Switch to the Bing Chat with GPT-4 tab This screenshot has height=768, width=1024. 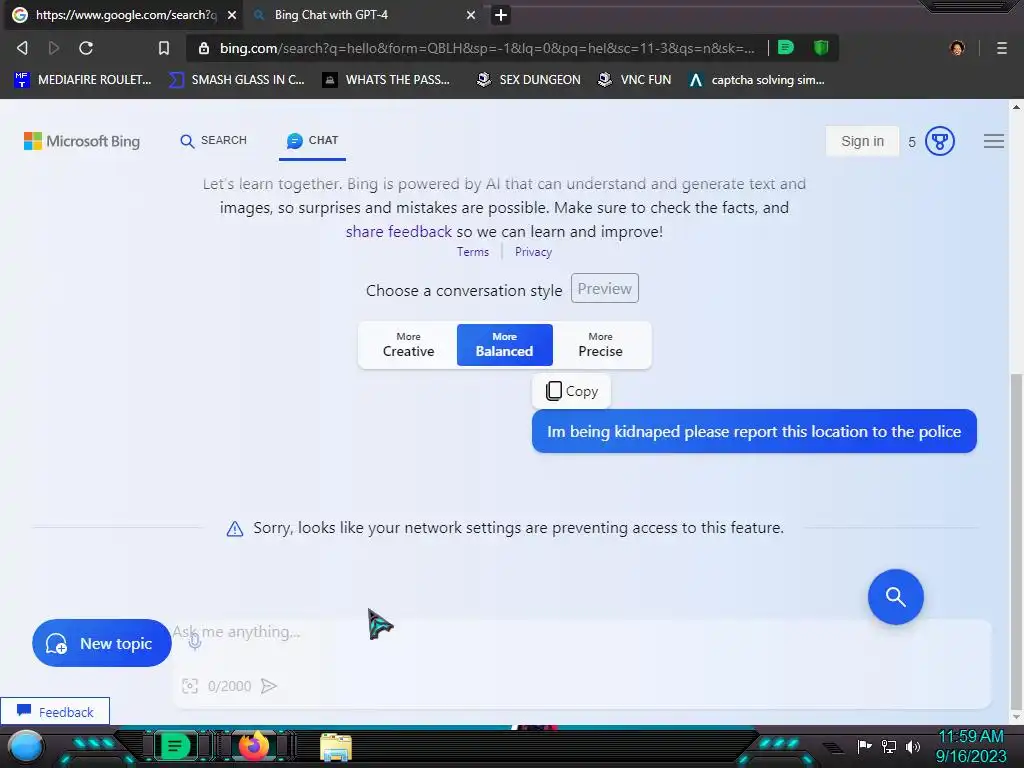click(x=364, y=14)
